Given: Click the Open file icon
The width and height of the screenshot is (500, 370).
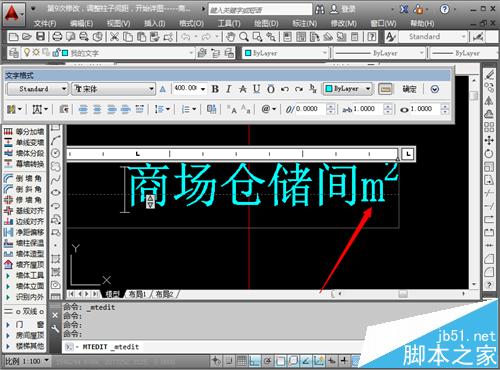Looking at the screenshot, I should click(x=27, y=37).
